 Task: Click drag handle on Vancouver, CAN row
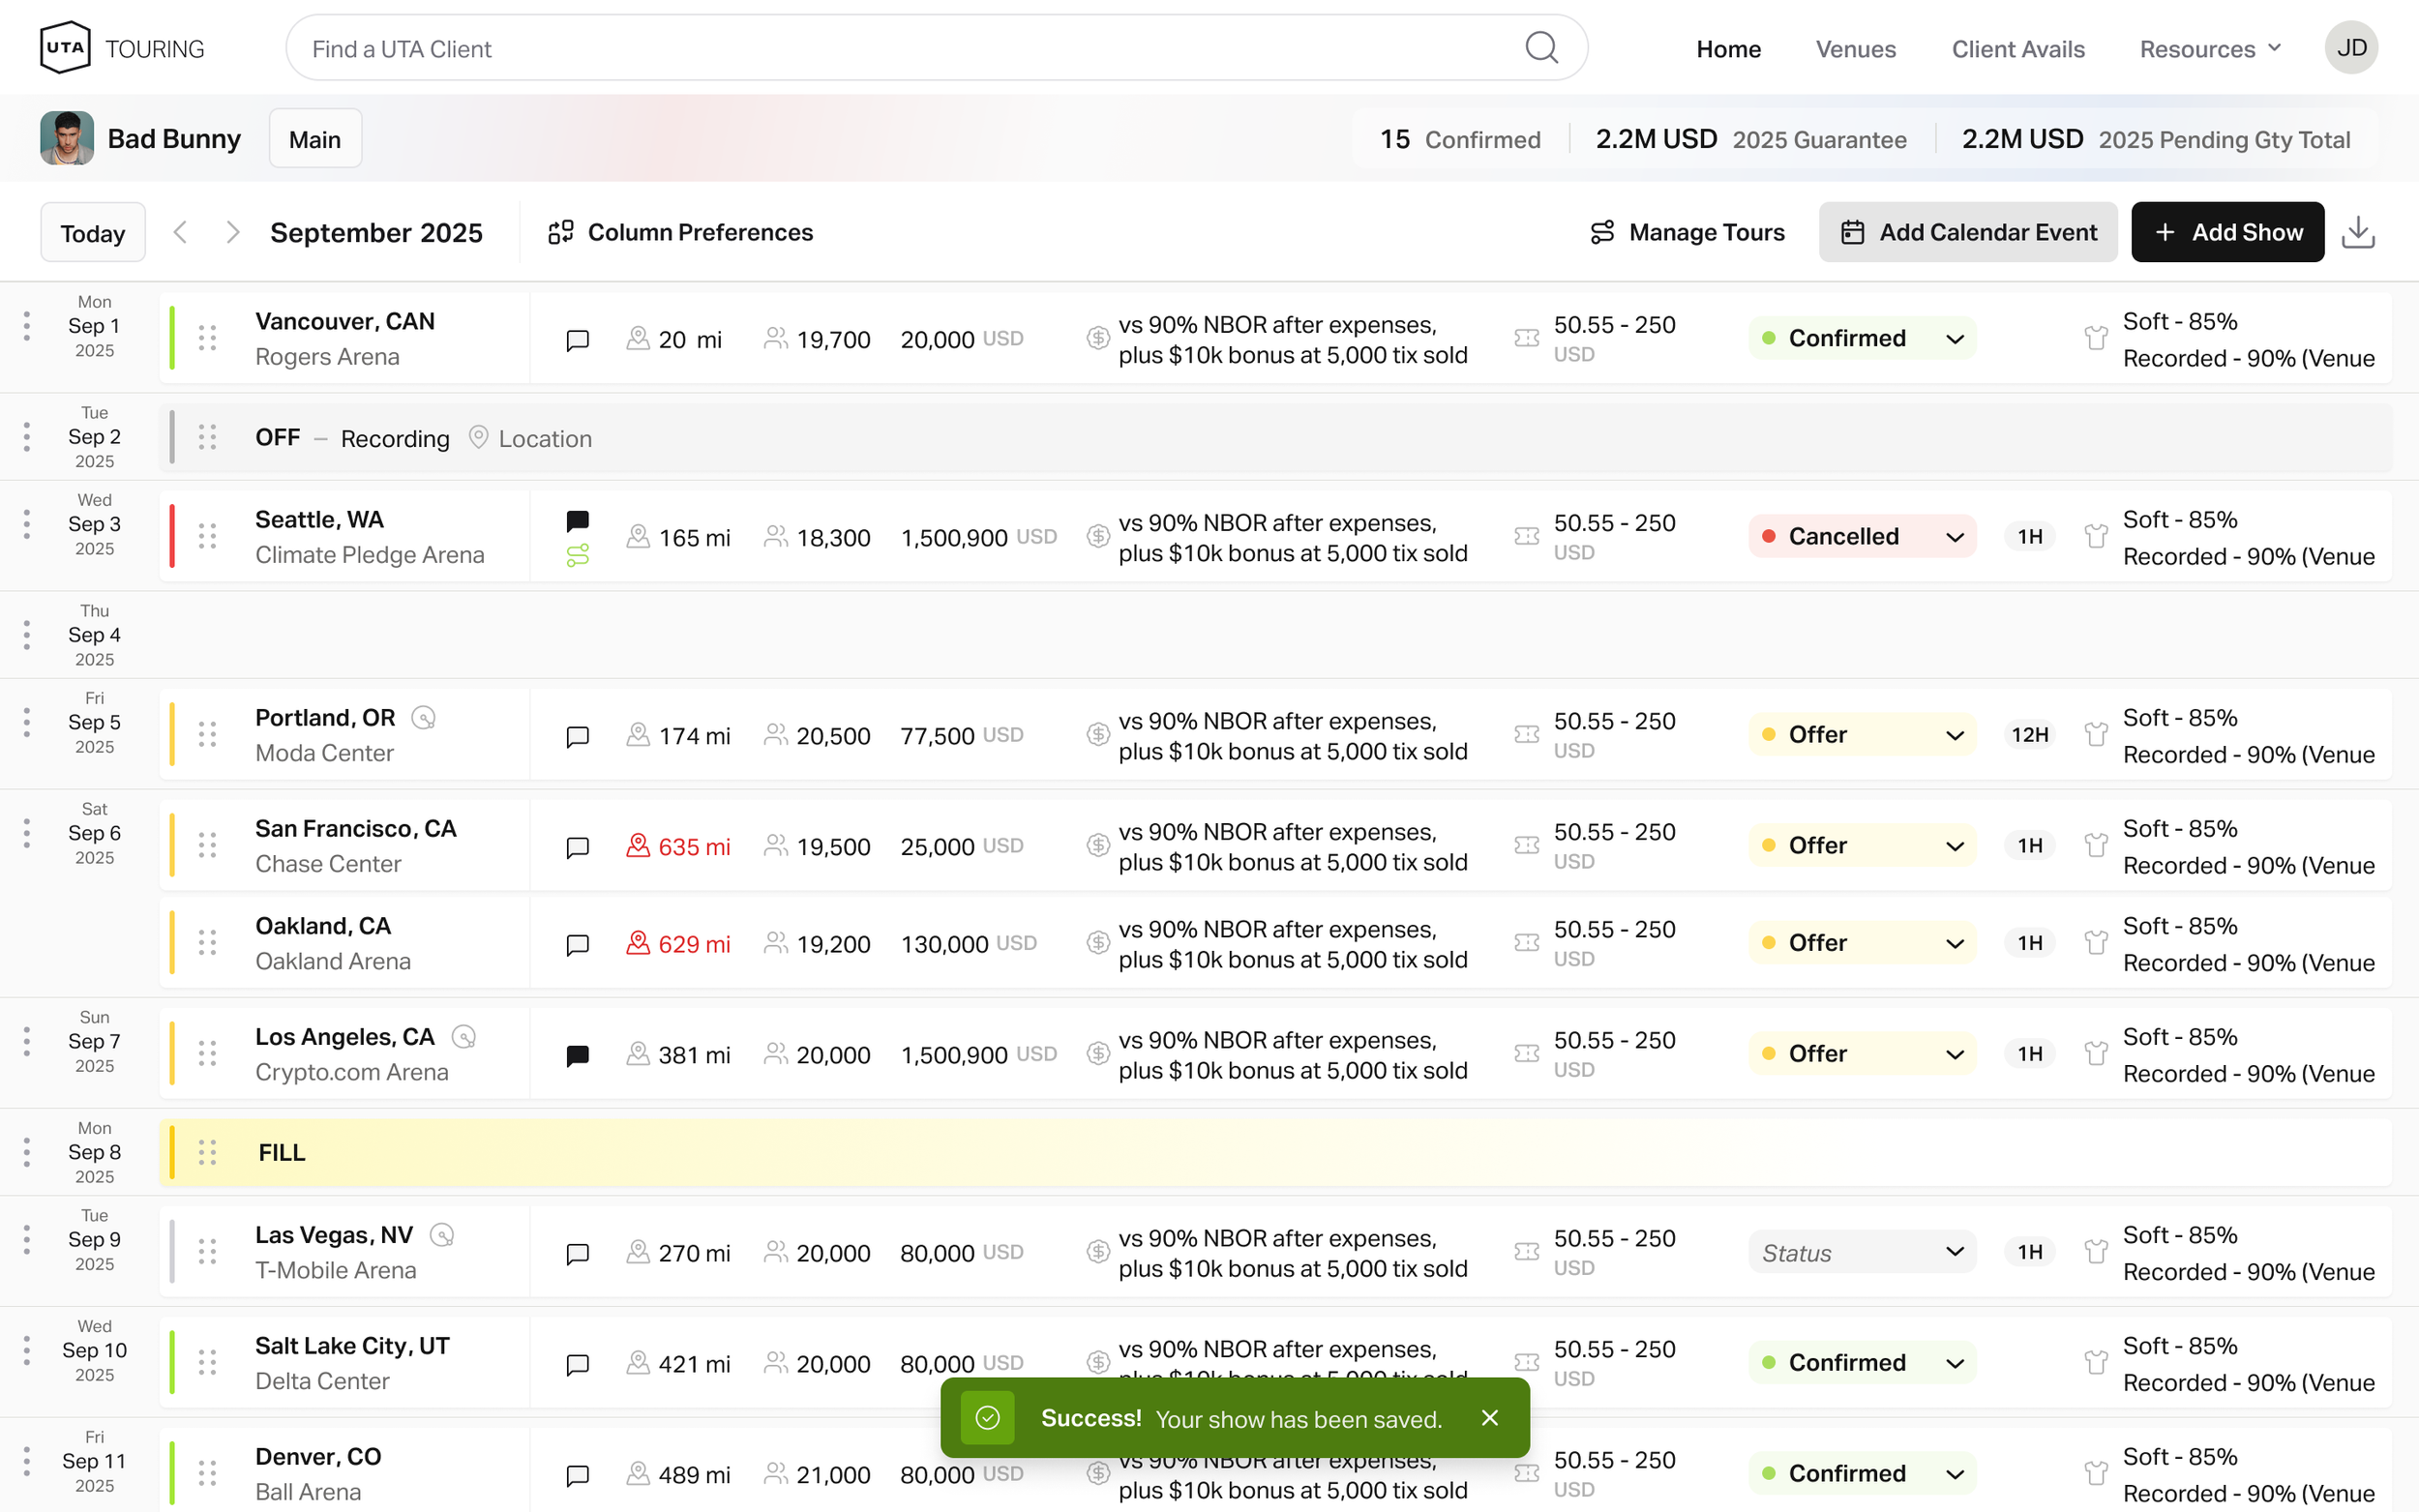tap(207, 338)
